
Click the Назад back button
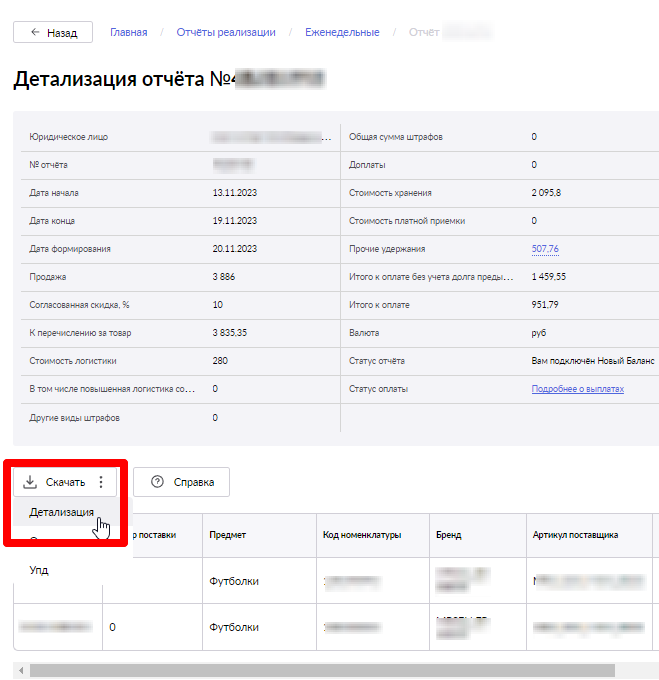coord(53,32)
